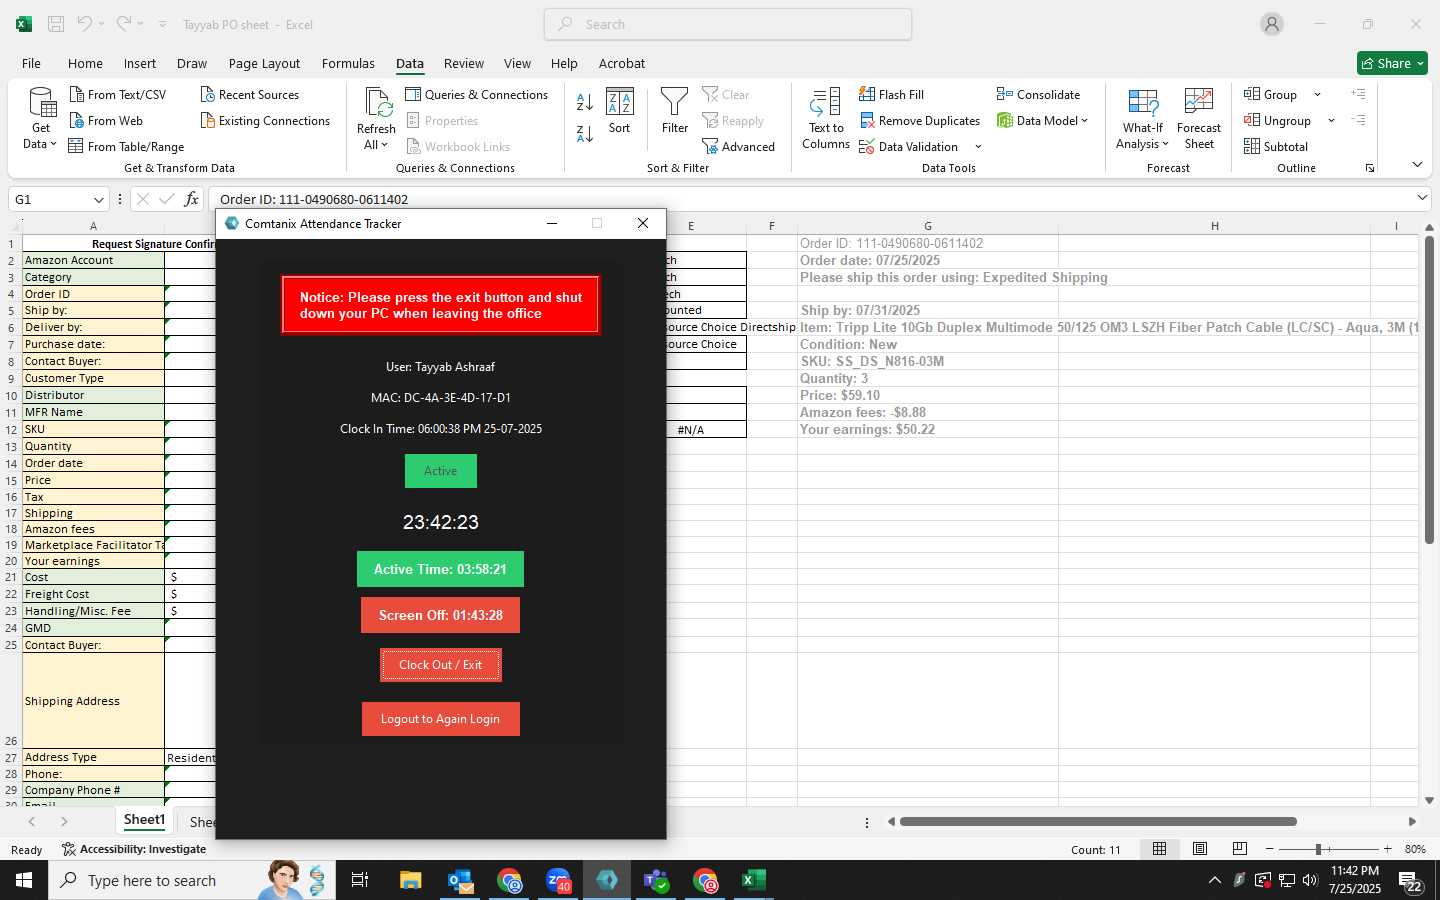The image size is (1440, 900).
Task: Open the File menu
Action: pos(31,63)
